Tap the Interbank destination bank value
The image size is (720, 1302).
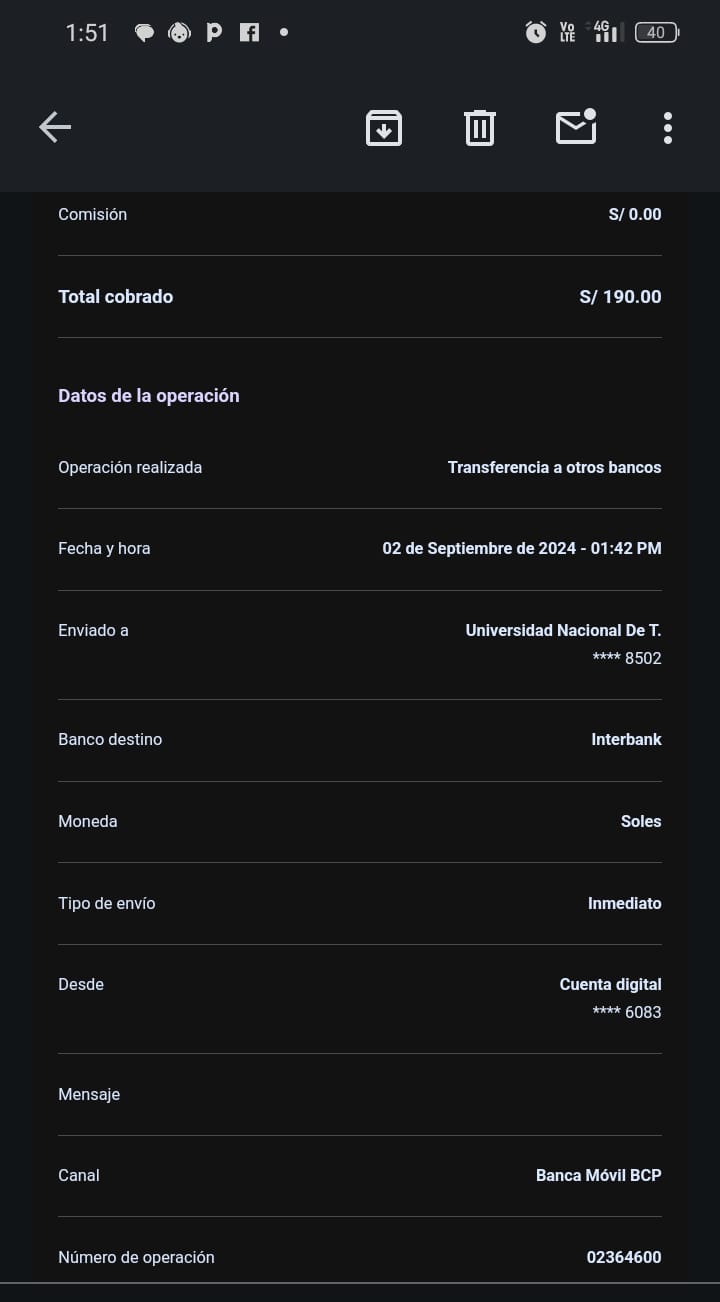pos(626,739)
